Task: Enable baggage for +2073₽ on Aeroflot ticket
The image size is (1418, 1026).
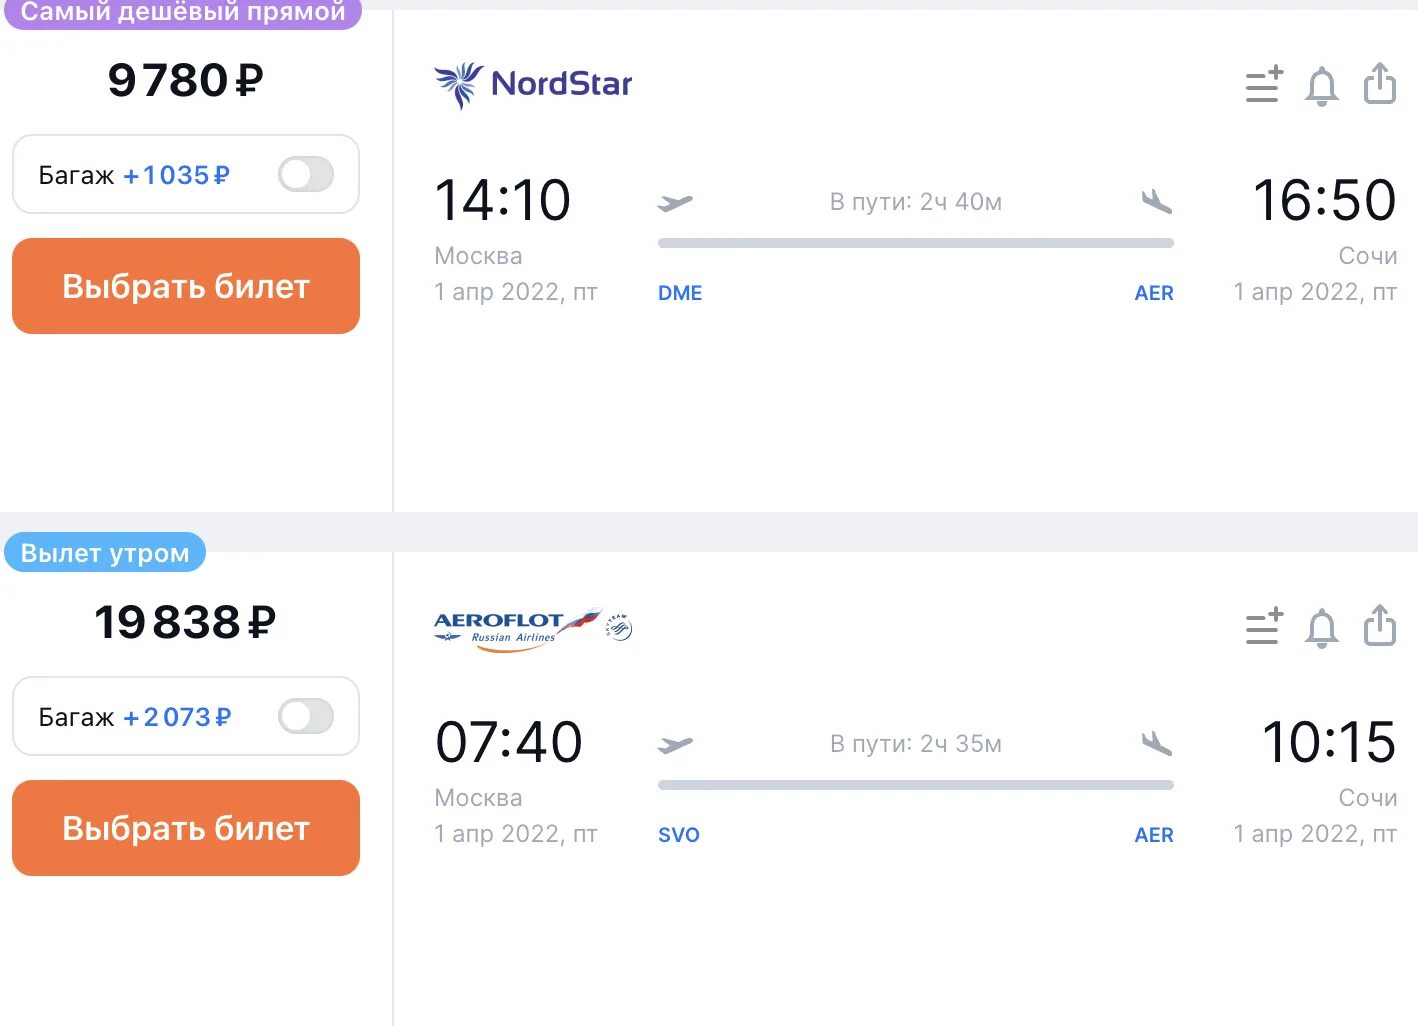Action: coord(306,717)
